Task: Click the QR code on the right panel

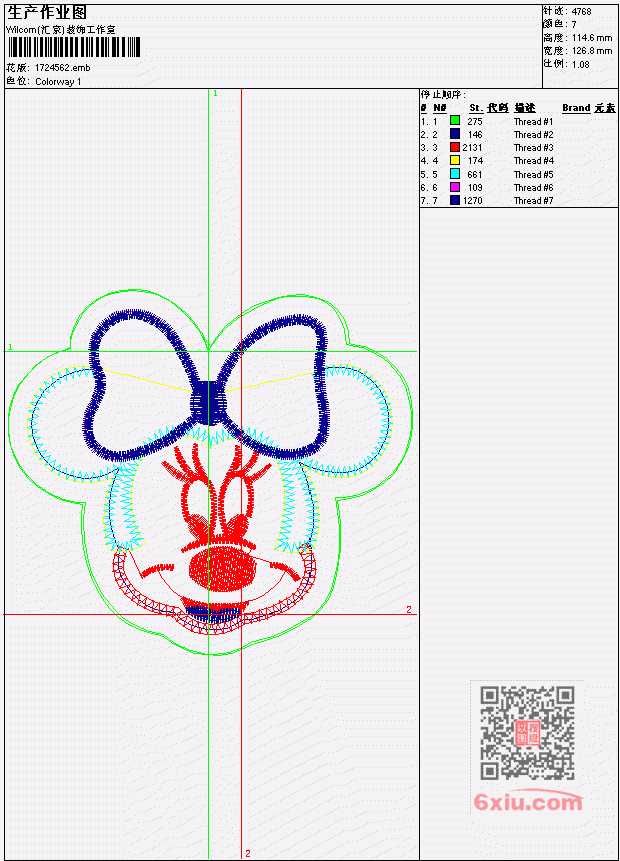Action: tap(527, 733)
